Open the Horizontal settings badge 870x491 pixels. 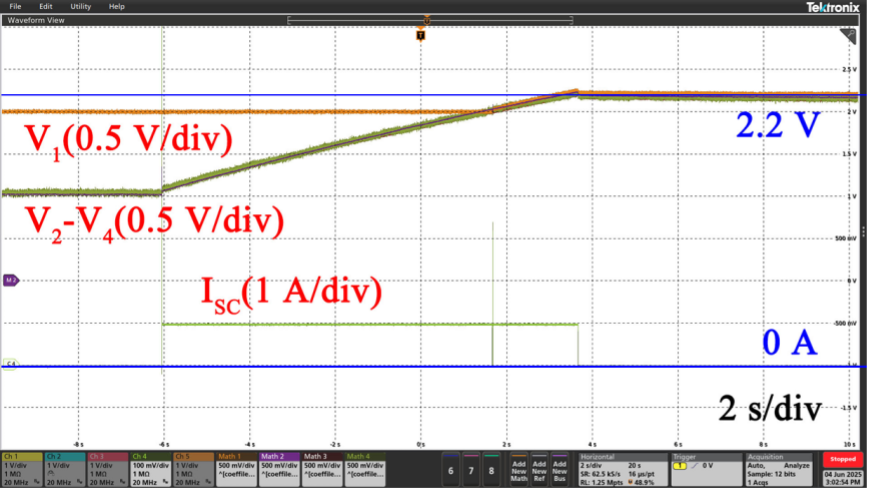(621, 469)
